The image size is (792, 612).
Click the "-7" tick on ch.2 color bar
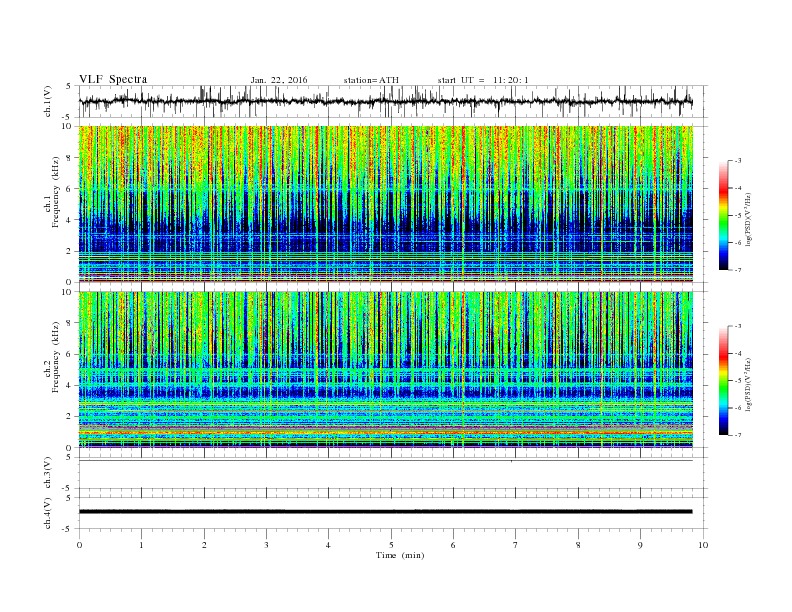[738, 435]
